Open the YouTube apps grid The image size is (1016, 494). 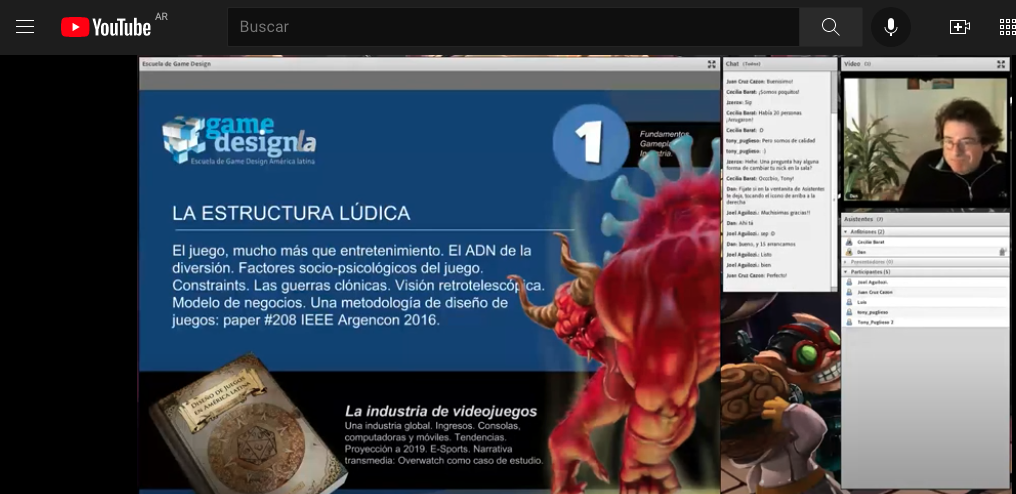1006,27
